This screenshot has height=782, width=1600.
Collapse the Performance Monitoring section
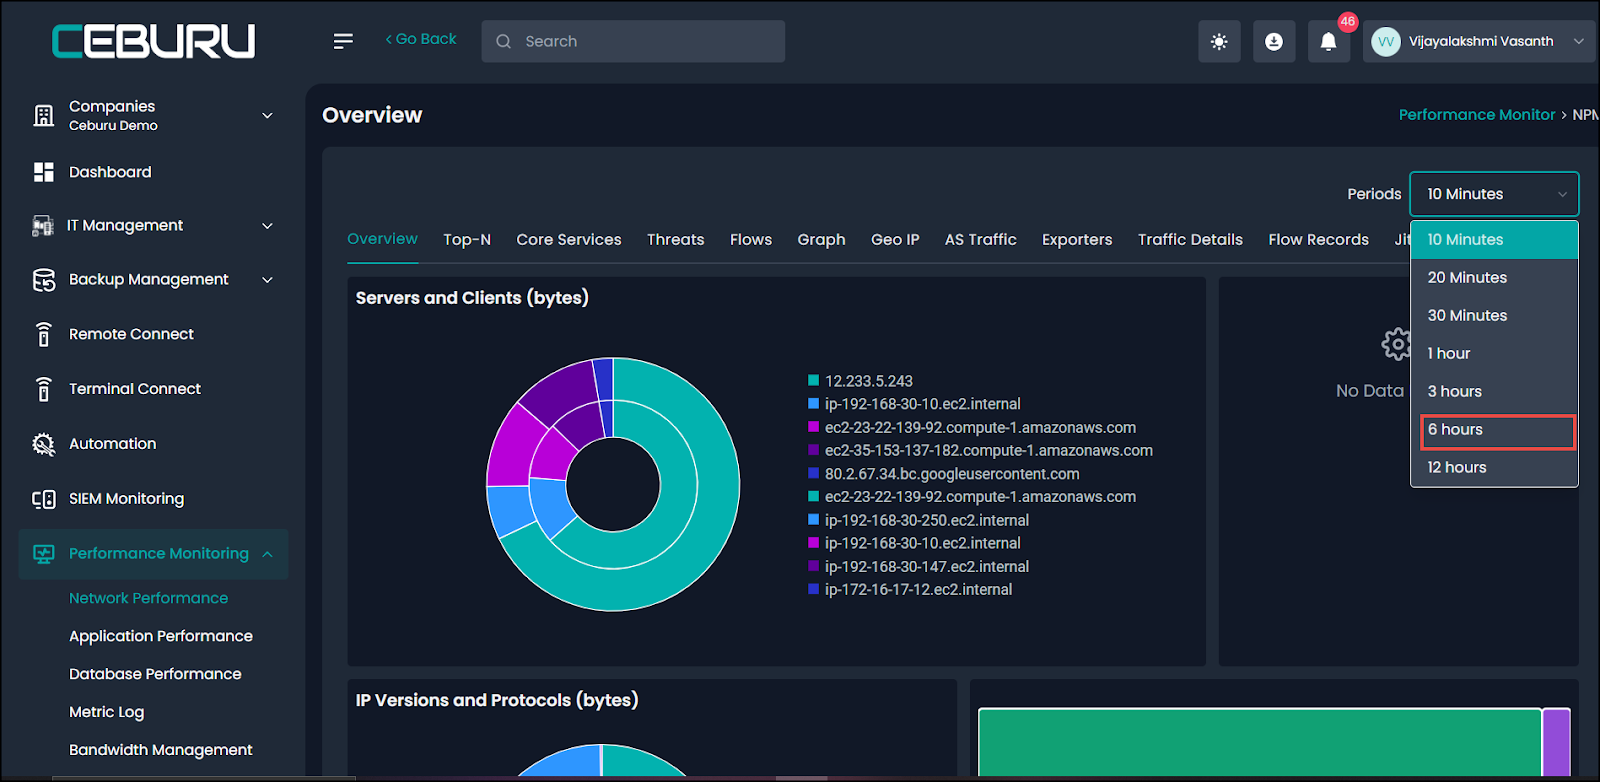(x=267, y=554)
